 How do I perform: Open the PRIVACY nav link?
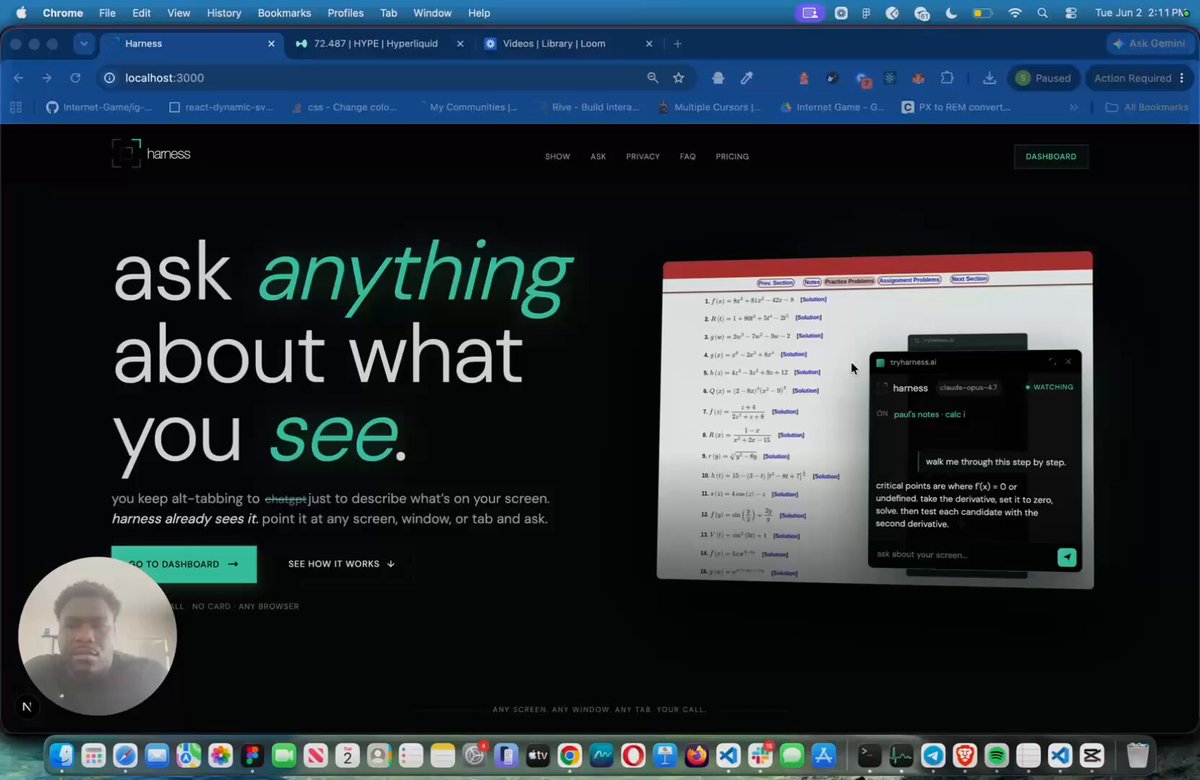click(x=643, y=157)
